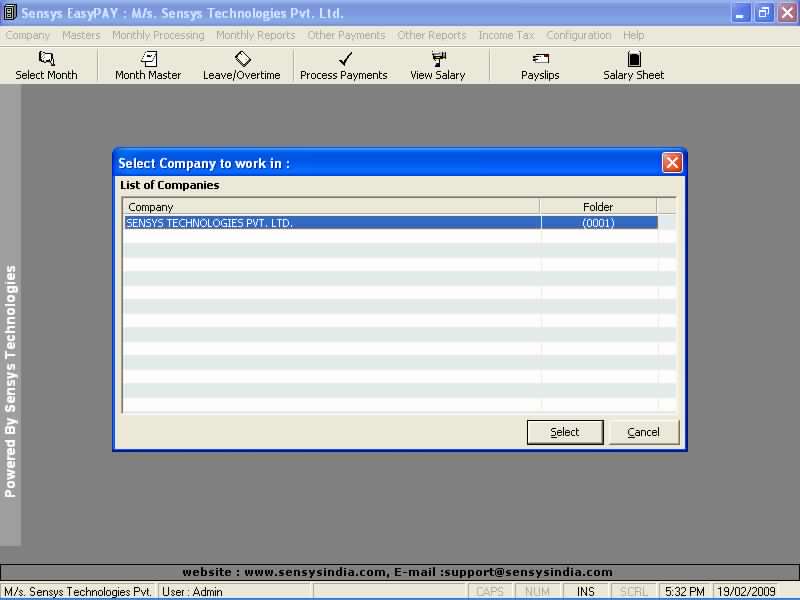This screenshot has width=800, height=600.
Task: Select SENSYS TECHNOLOGIES PVT. LTD. row
Action: 391,223
